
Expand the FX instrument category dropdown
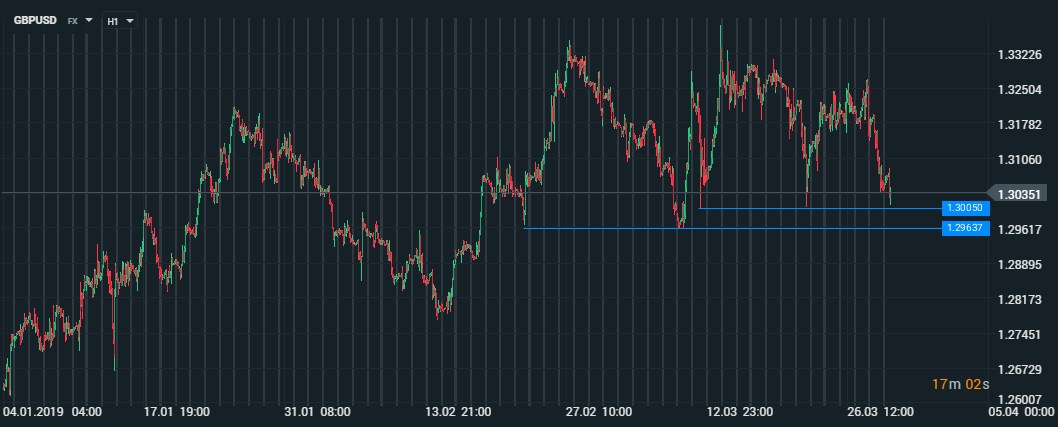[80, 21]
